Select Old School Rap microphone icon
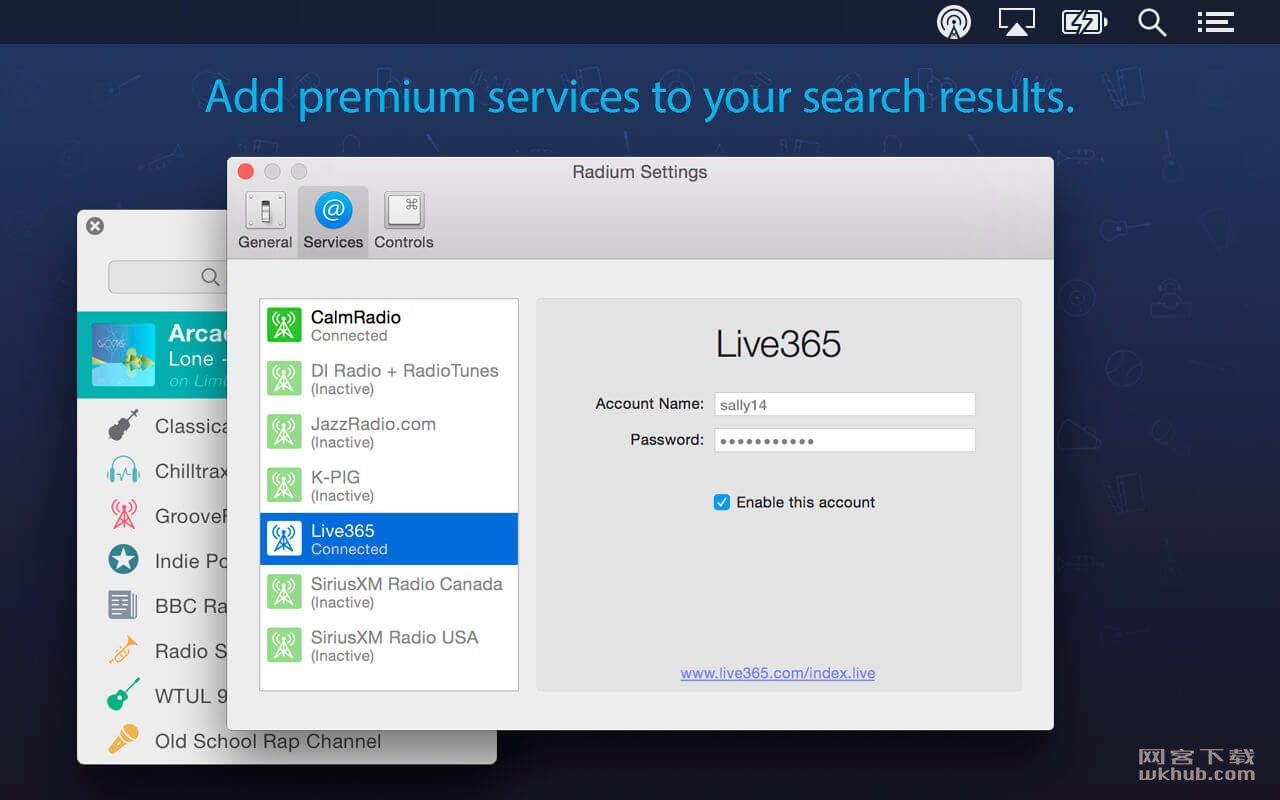Viewport: 1280px width, 800px height. (123, 740)
